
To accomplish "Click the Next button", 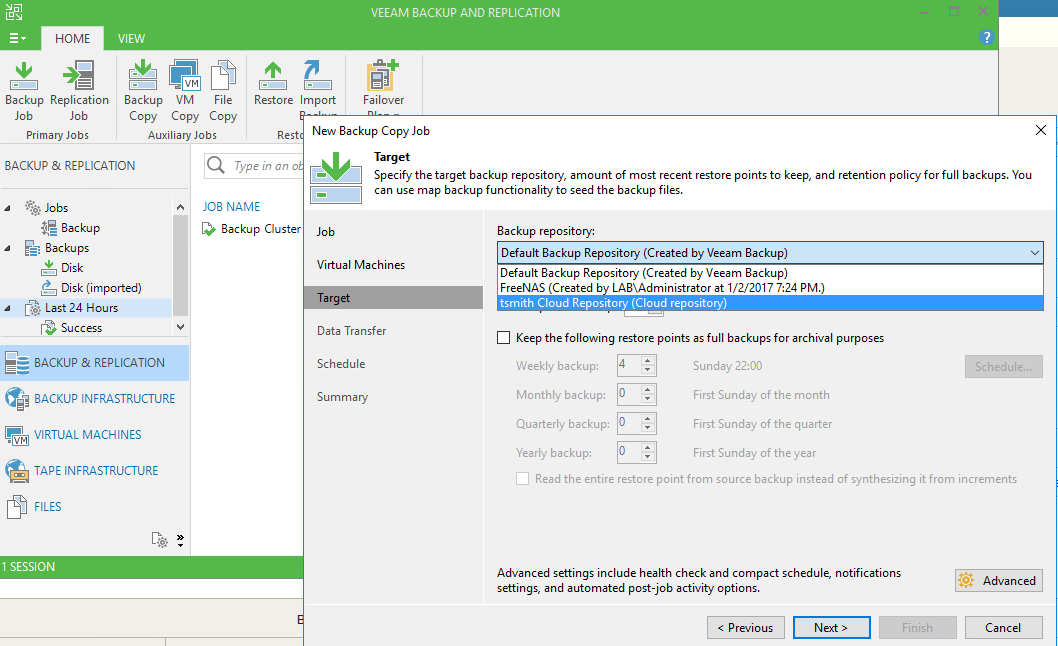I will point(830,628).
